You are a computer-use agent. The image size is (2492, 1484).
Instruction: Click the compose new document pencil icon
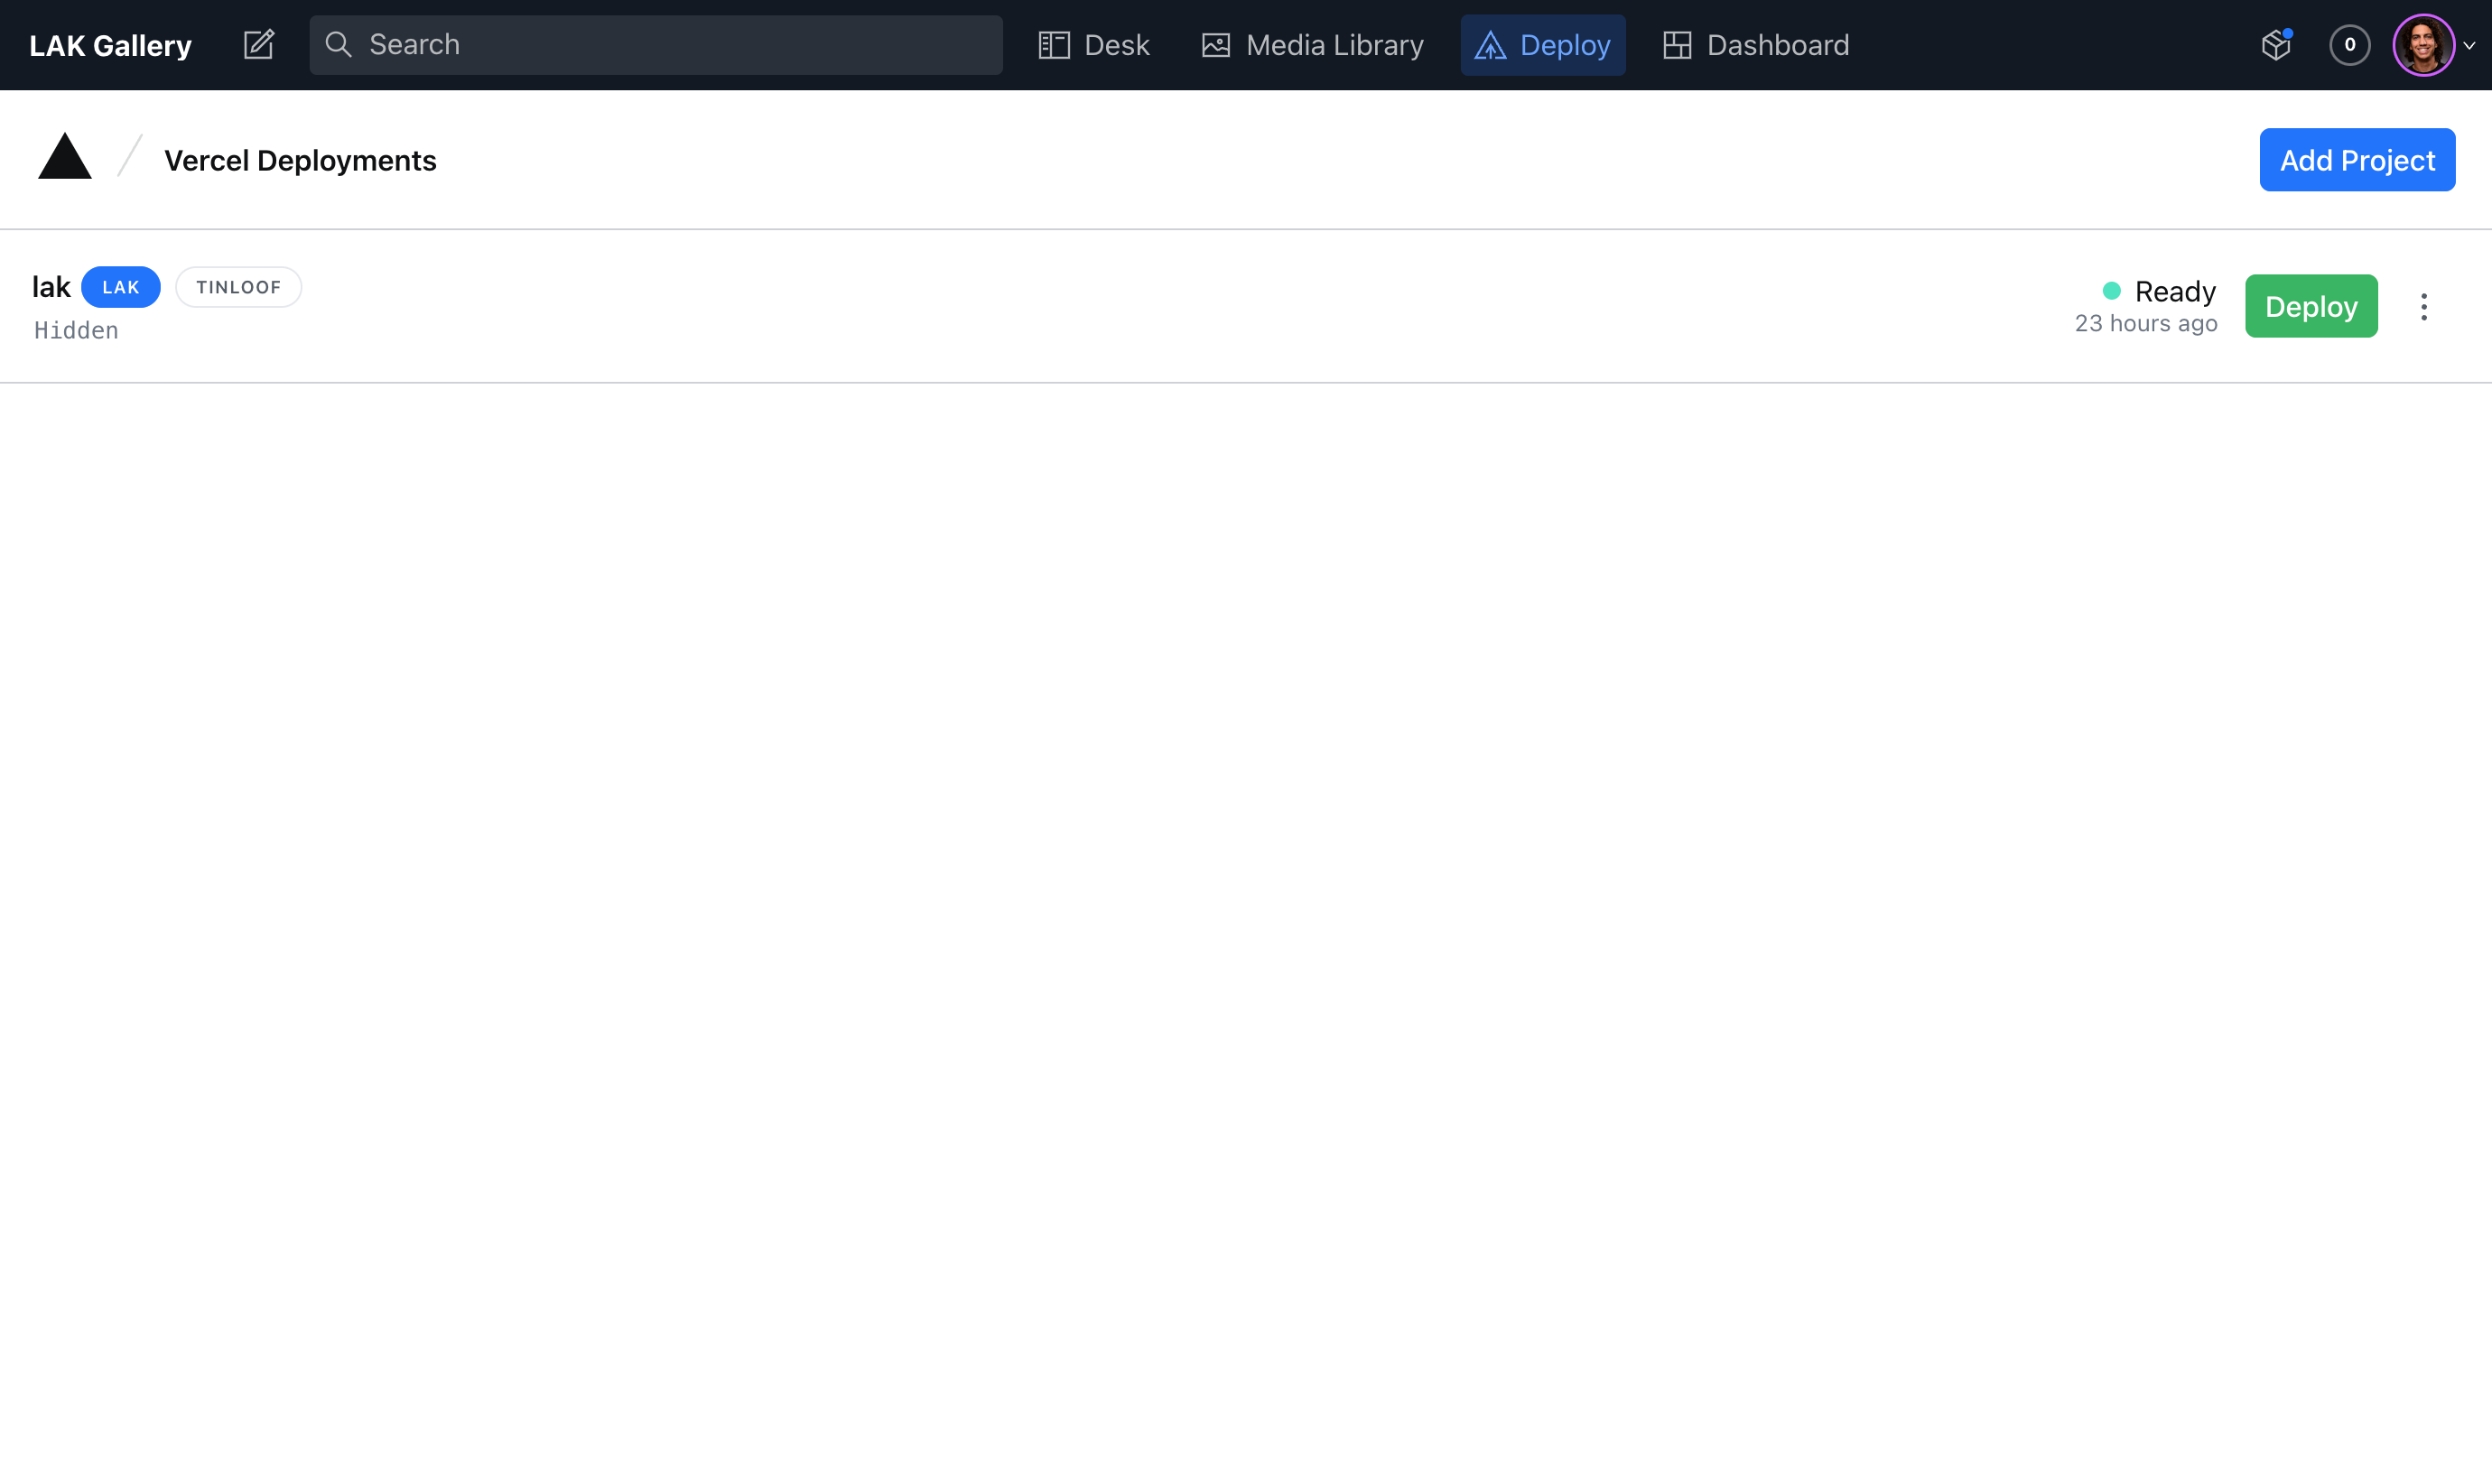[x=258, y=45]
